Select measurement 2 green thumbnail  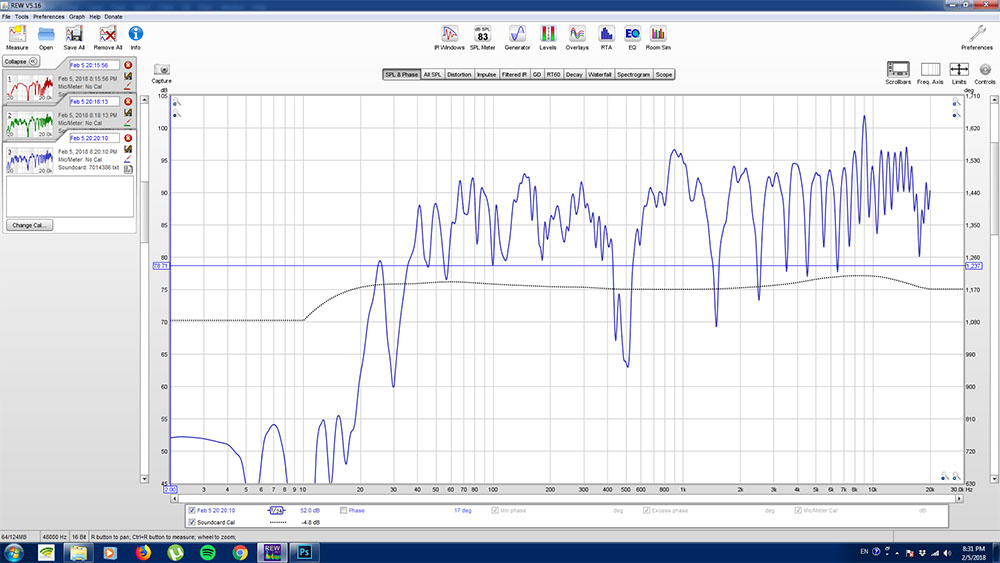coord(29,124)
